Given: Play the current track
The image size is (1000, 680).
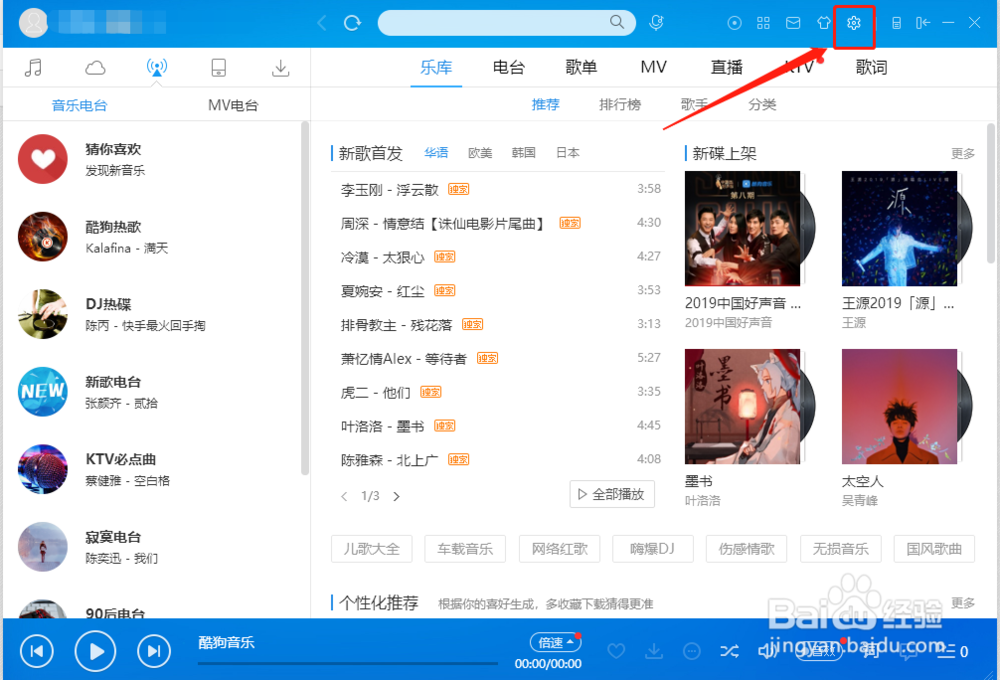Looking at the screenshot, I should click(x=96, y=651).
